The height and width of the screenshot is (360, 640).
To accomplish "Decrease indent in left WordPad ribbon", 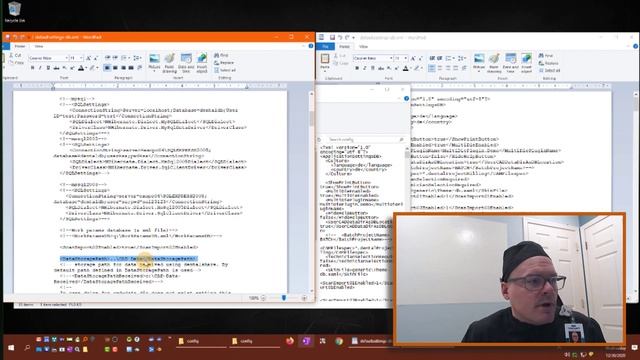I will click(107, 58).
